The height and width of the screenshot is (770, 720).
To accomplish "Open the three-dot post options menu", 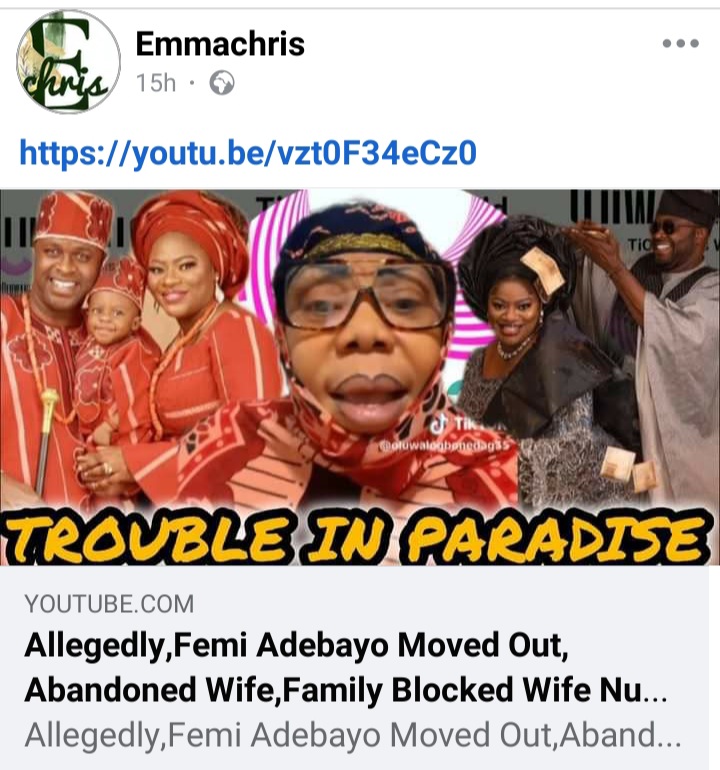I will [680, 43].
